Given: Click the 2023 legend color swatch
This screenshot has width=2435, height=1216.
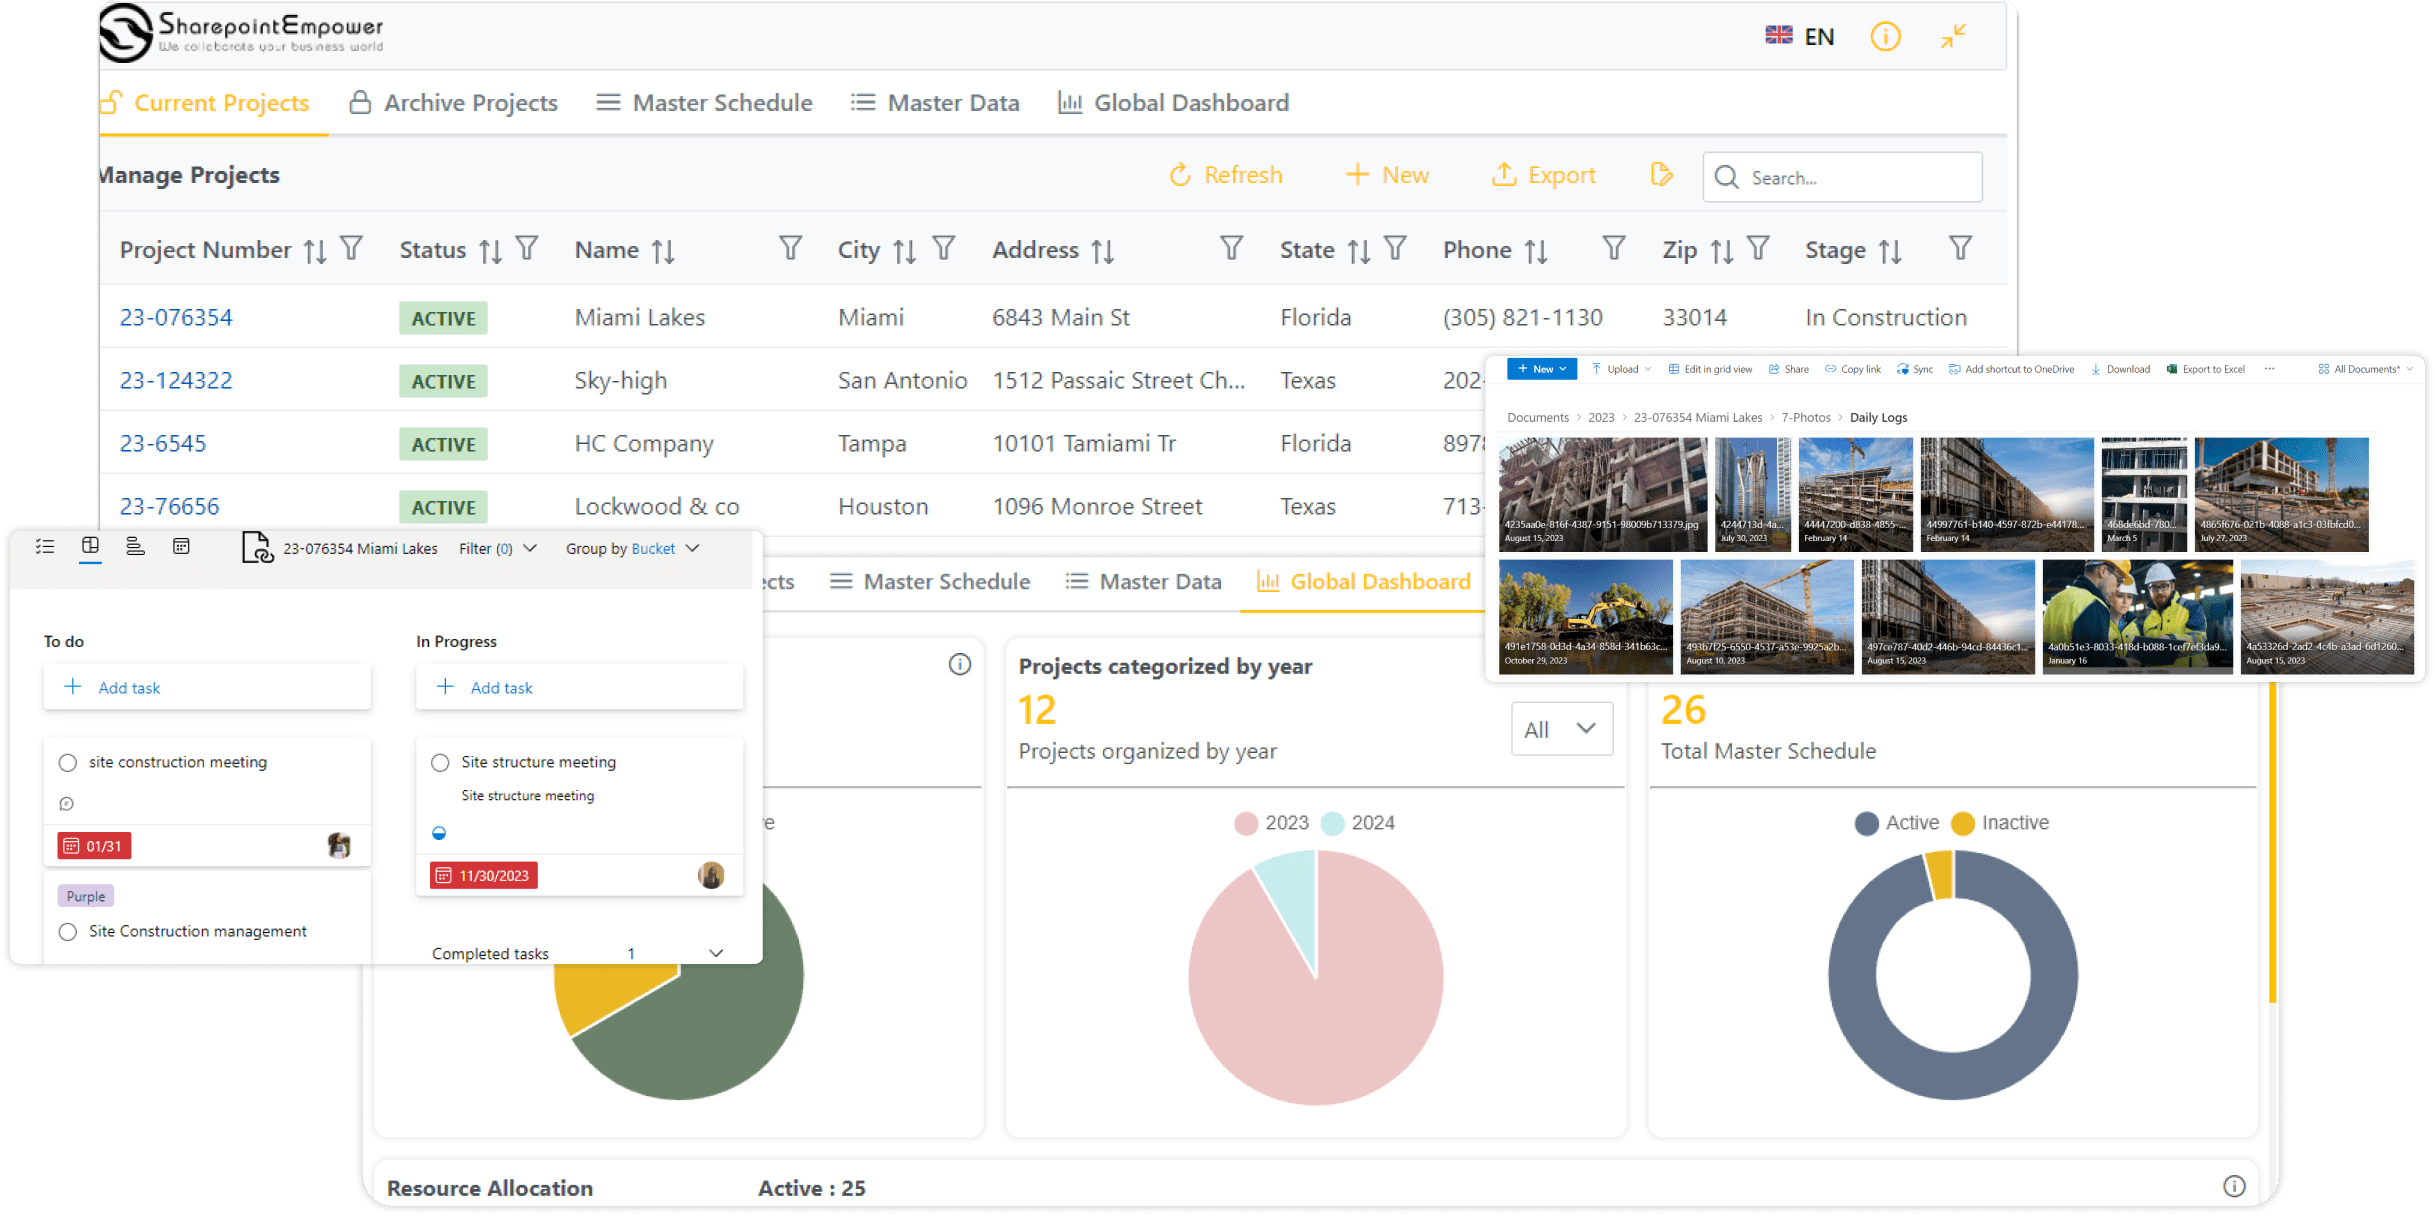Looking at the screenshot, I should 1245,823.
